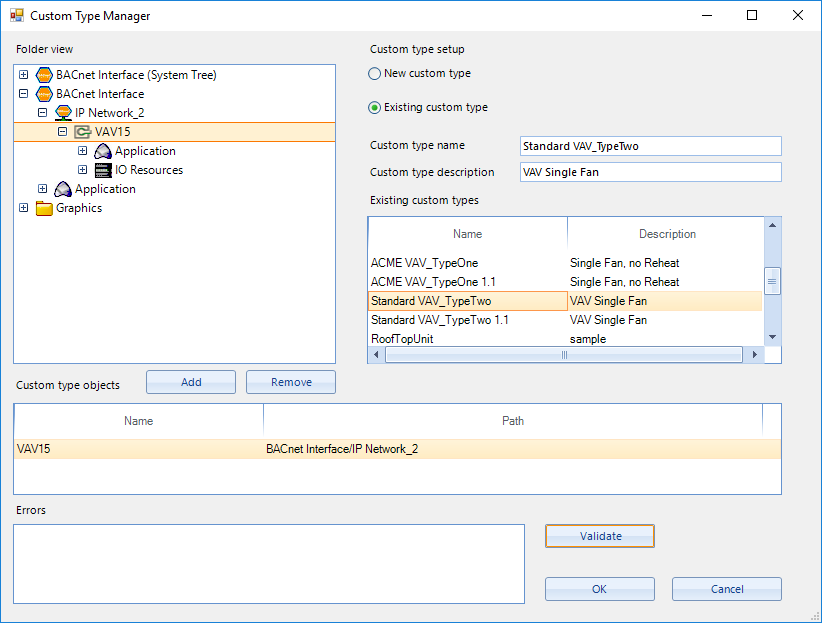
Task: Click the Application icon beside the Graphics folder's sibling under BACnet Interface
Action: click(63, 189)
